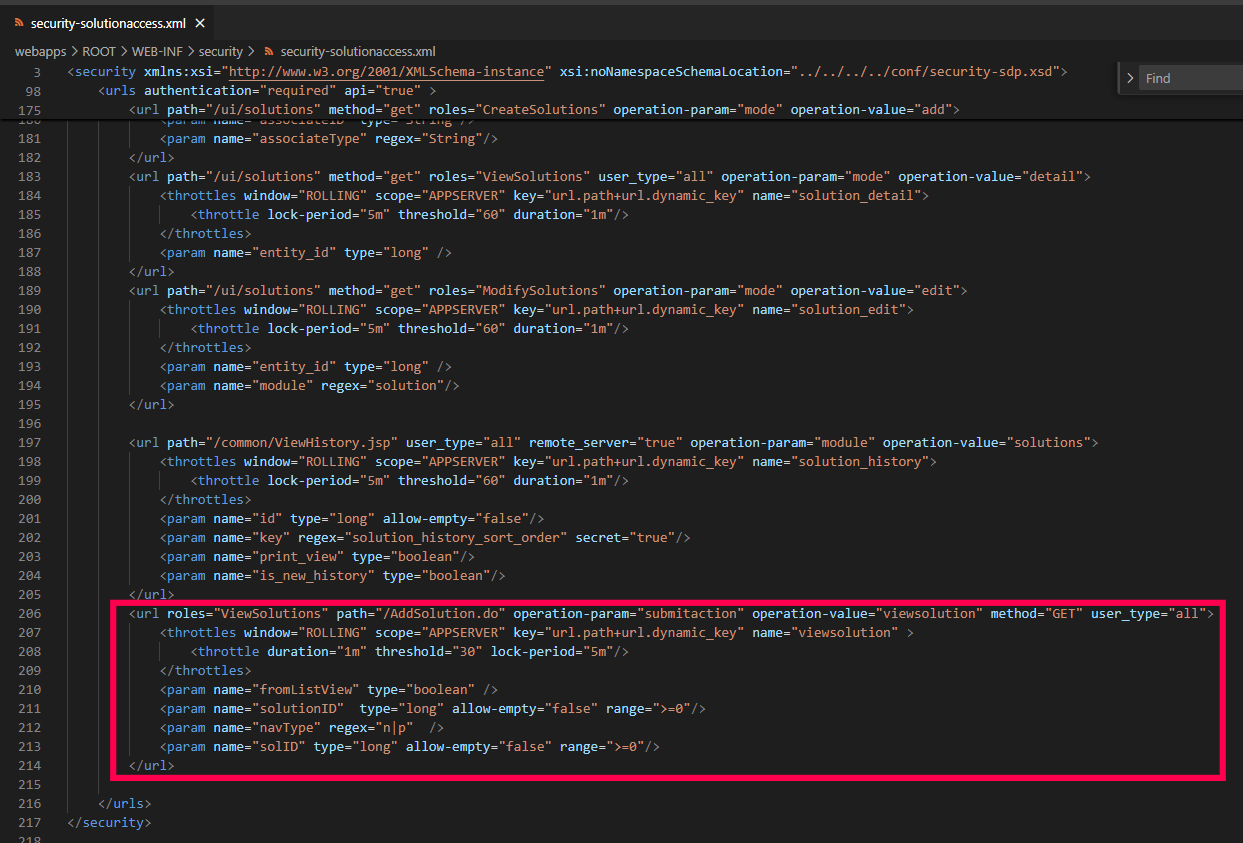The image size is (1243, 843).
Task: Place cursor on "/AddSolution.do" path value
Action: (x=447, y=613)
